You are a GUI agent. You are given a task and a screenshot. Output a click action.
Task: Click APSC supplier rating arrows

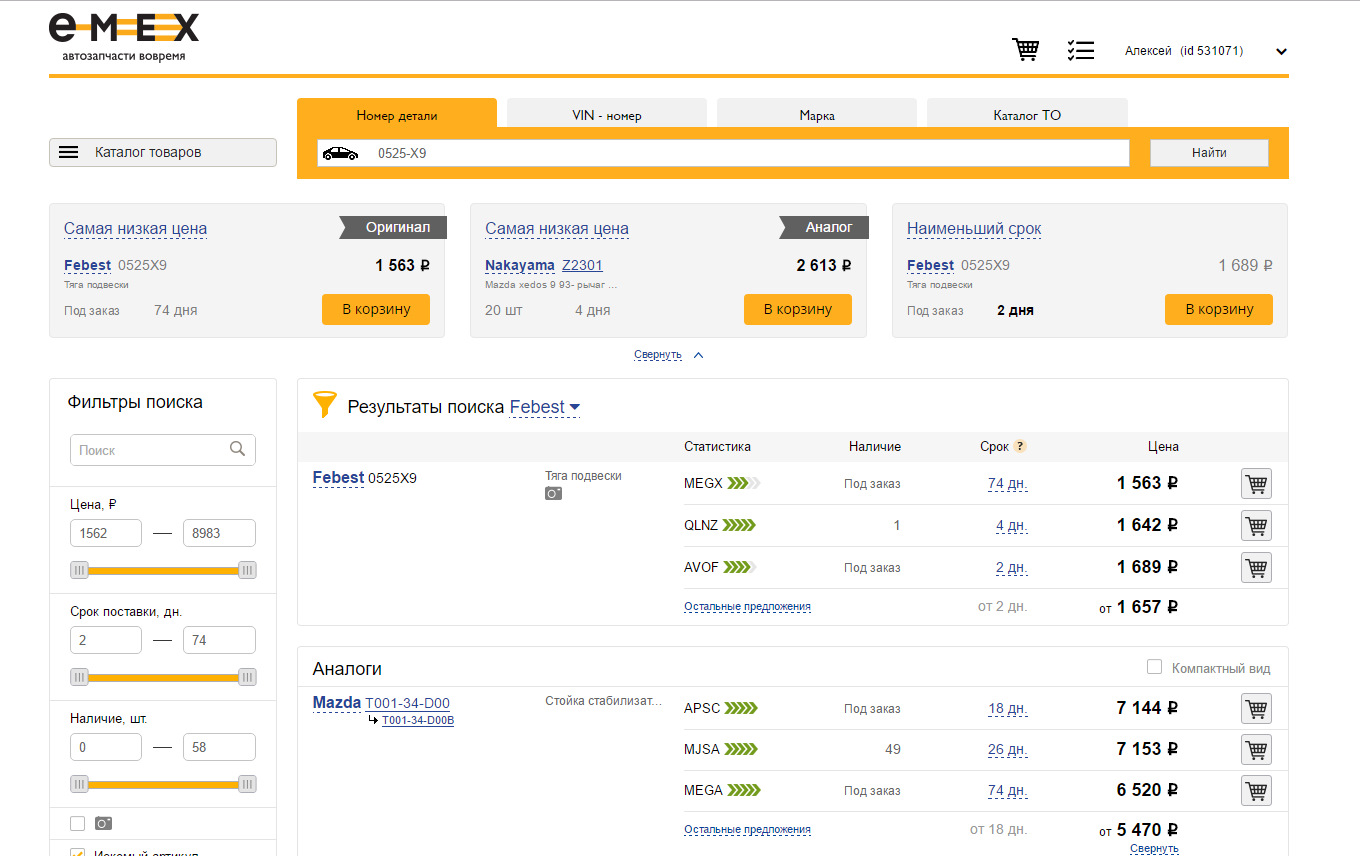pos(741,708)
